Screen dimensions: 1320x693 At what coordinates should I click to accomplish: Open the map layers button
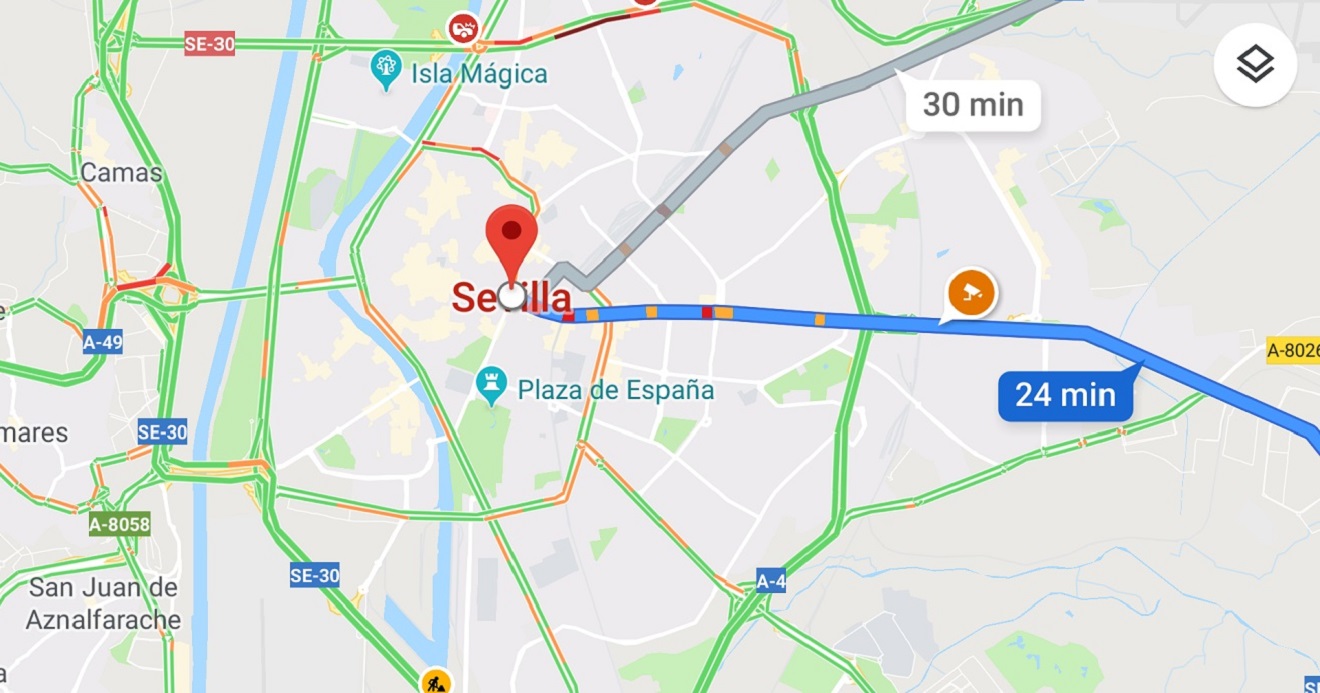point(1255,65)
